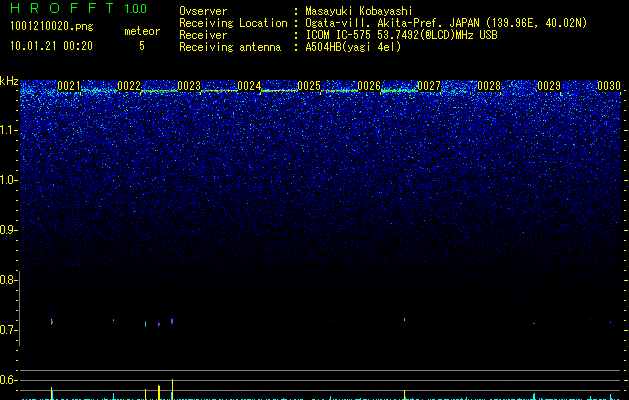Click the yellow power spike below 0027
Screen dimensions: 629x400
point(404,394)
